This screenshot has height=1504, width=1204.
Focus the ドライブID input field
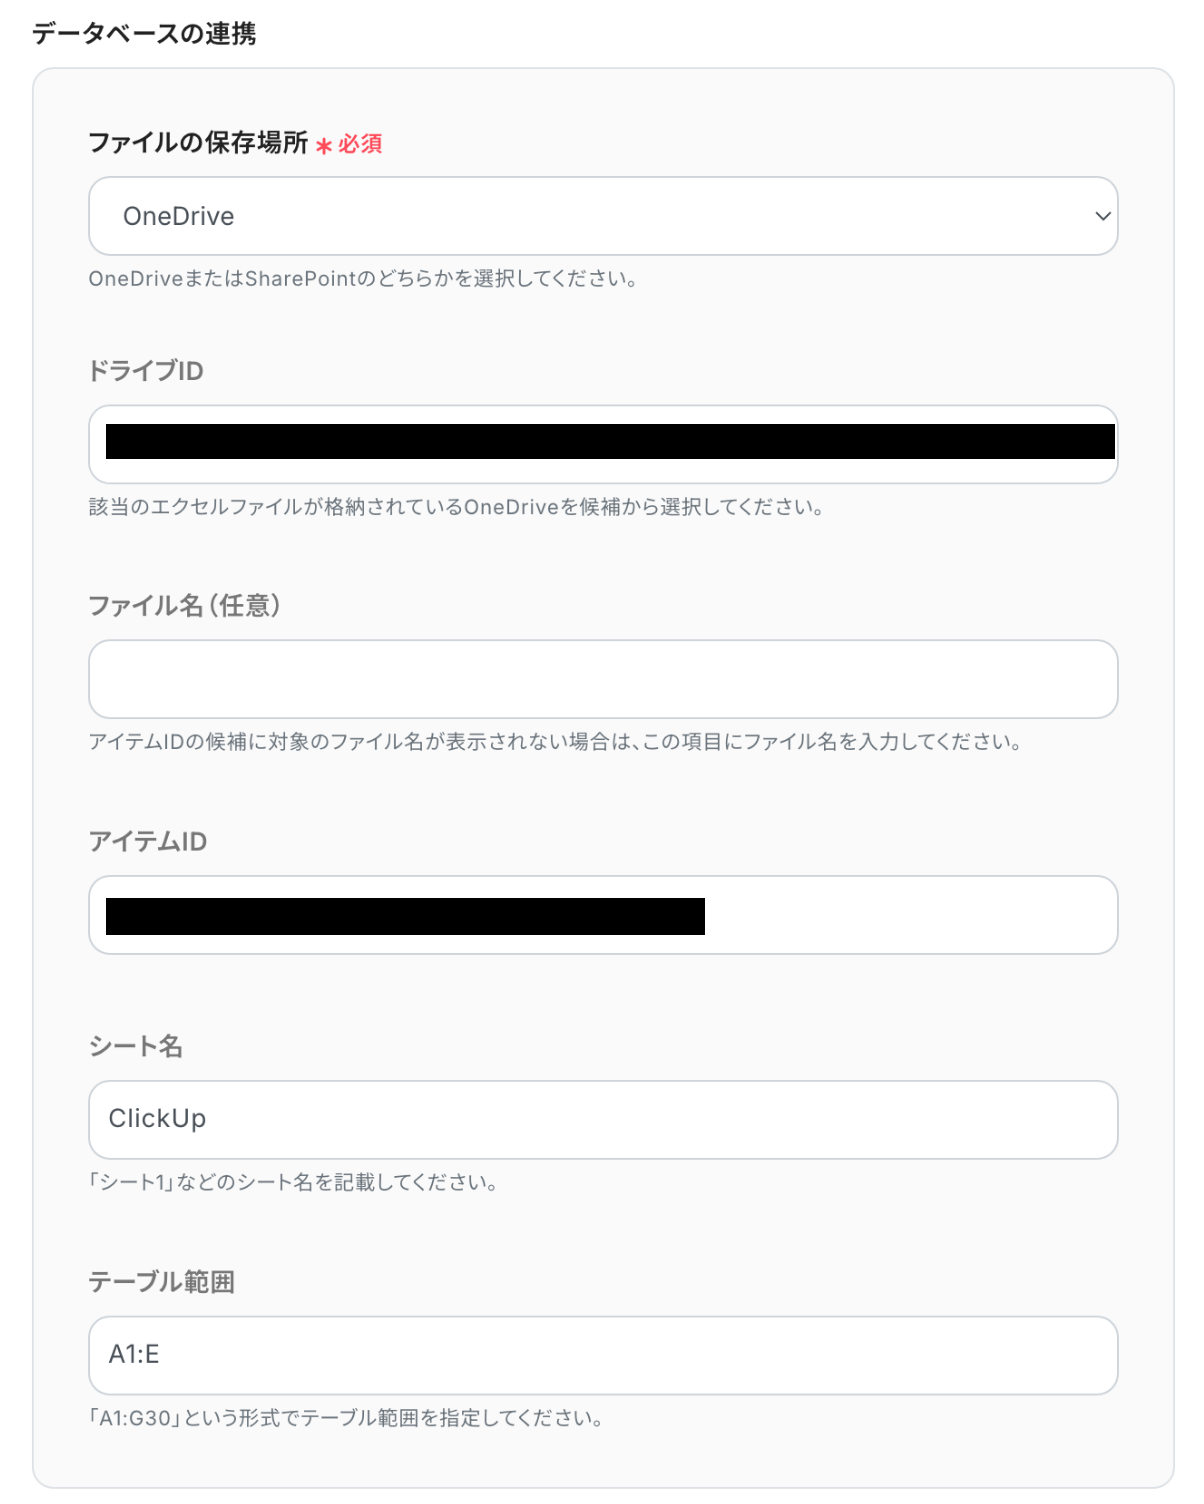pos(602,444)
